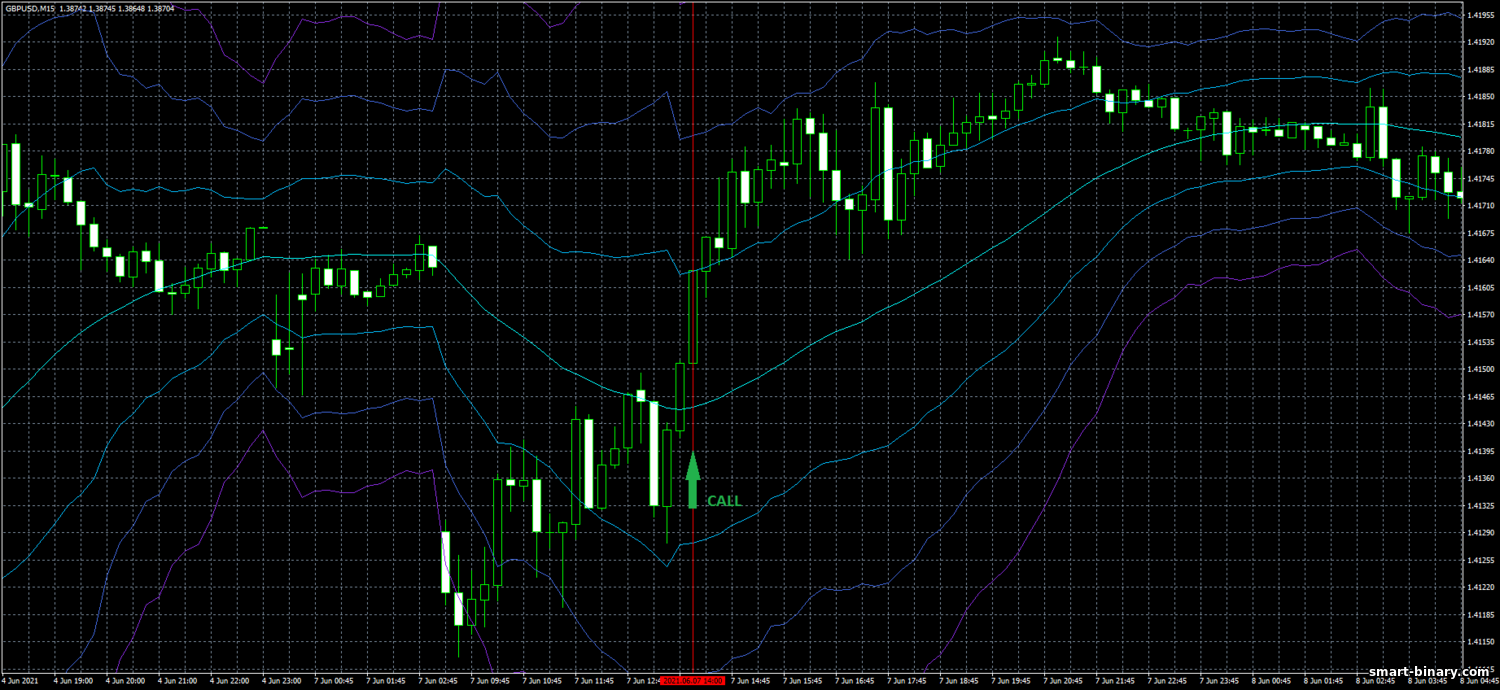Click the 7 Jun 02:45 time label
Viewport: 1500px width, 690px height.
(x=437, y=680)
